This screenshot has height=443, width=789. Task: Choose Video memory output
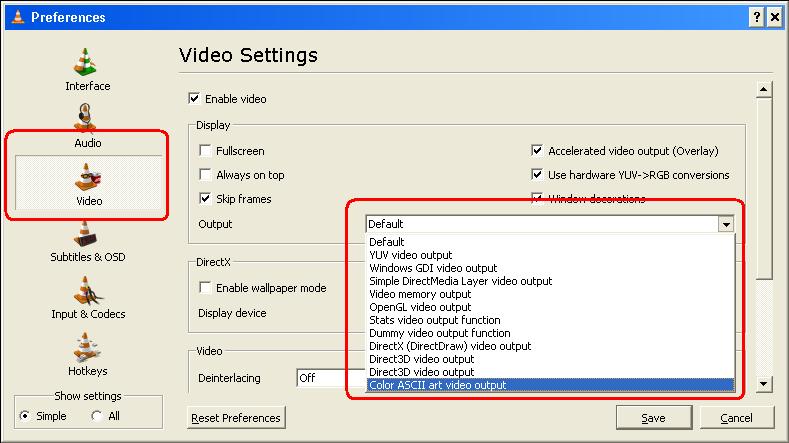point(550,294)
